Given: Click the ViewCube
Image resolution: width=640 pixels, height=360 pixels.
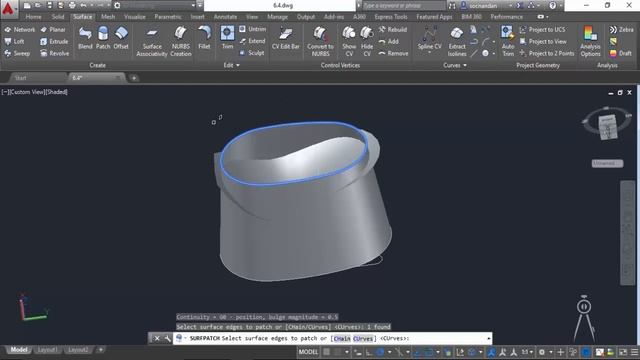Looking at the screenshot, I should coord(607,126).
